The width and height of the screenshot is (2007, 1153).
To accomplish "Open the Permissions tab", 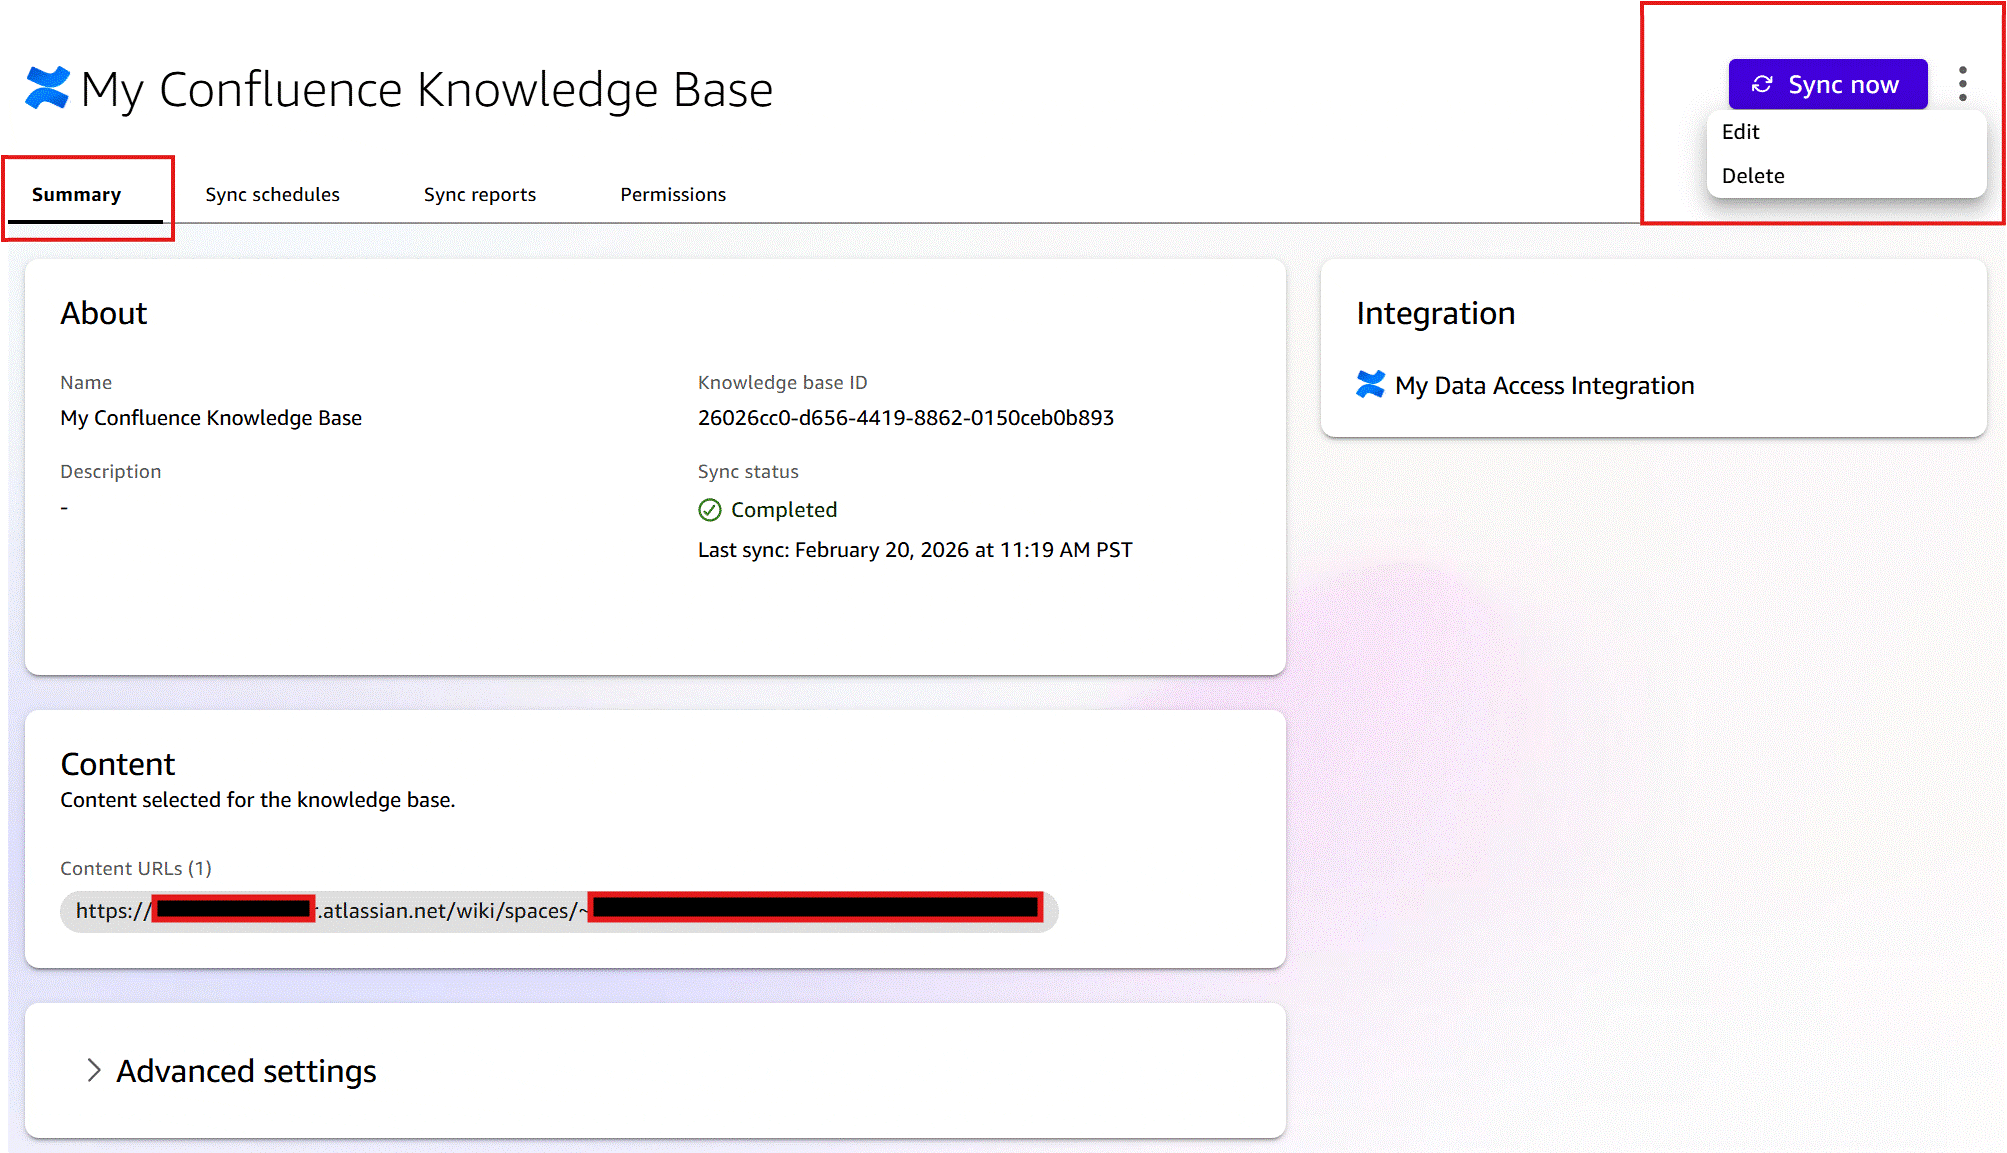I will click(672, 194).
